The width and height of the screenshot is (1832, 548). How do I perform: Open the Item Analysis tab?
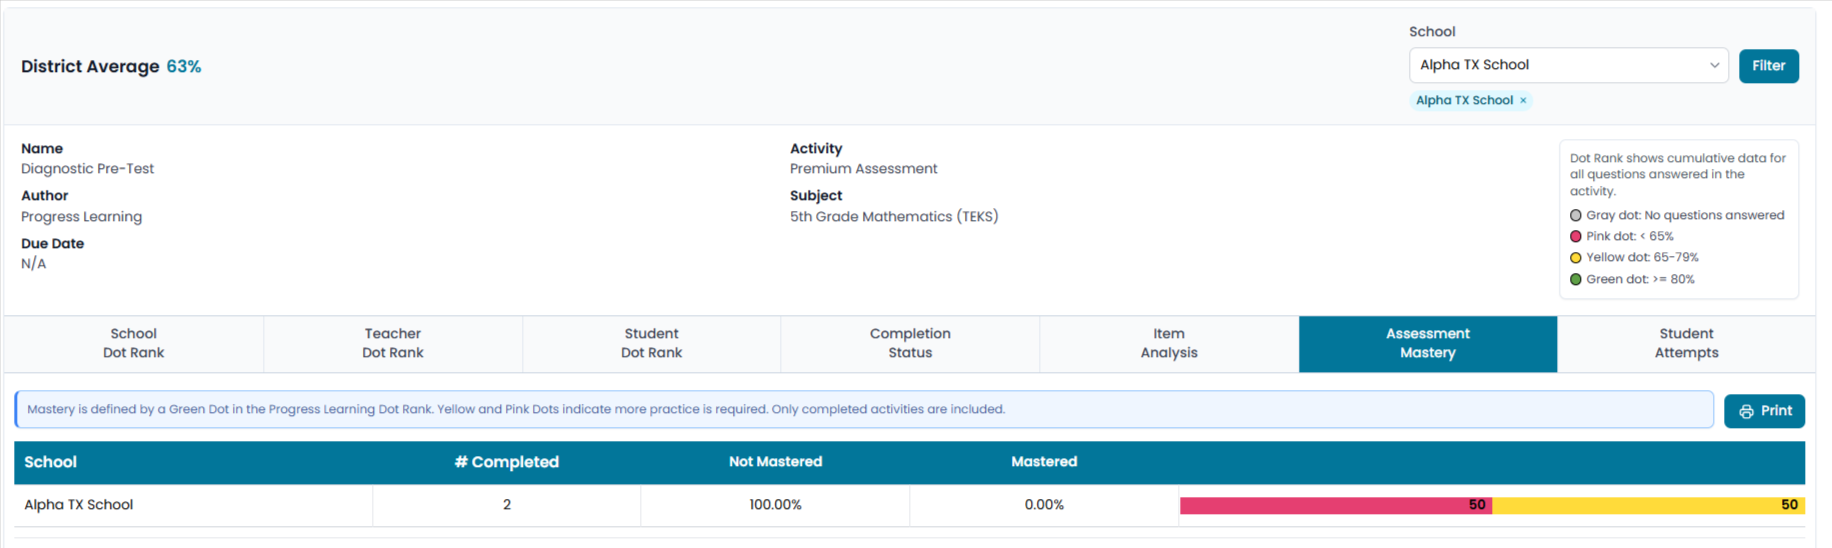coord(1169,343)
